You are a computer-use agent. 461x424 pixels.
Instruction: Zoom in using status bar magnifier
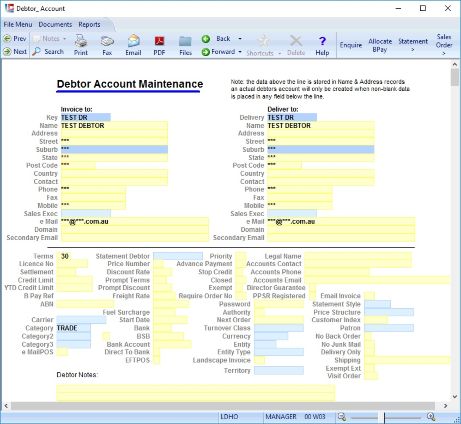(x=431, y=417)
